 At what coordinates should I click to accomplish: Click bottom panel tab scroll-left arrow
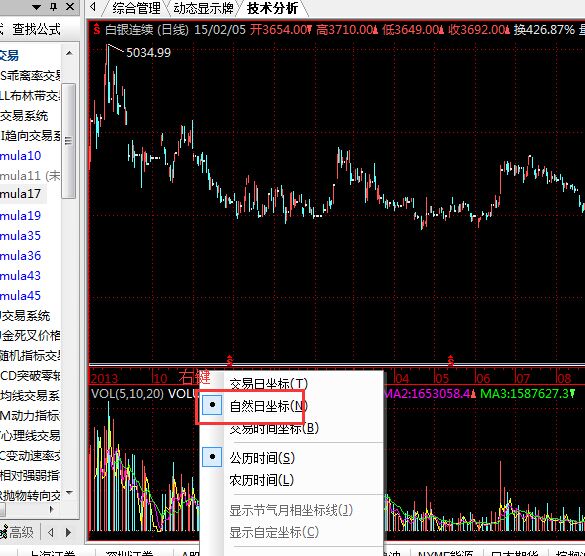pos(51,532)
